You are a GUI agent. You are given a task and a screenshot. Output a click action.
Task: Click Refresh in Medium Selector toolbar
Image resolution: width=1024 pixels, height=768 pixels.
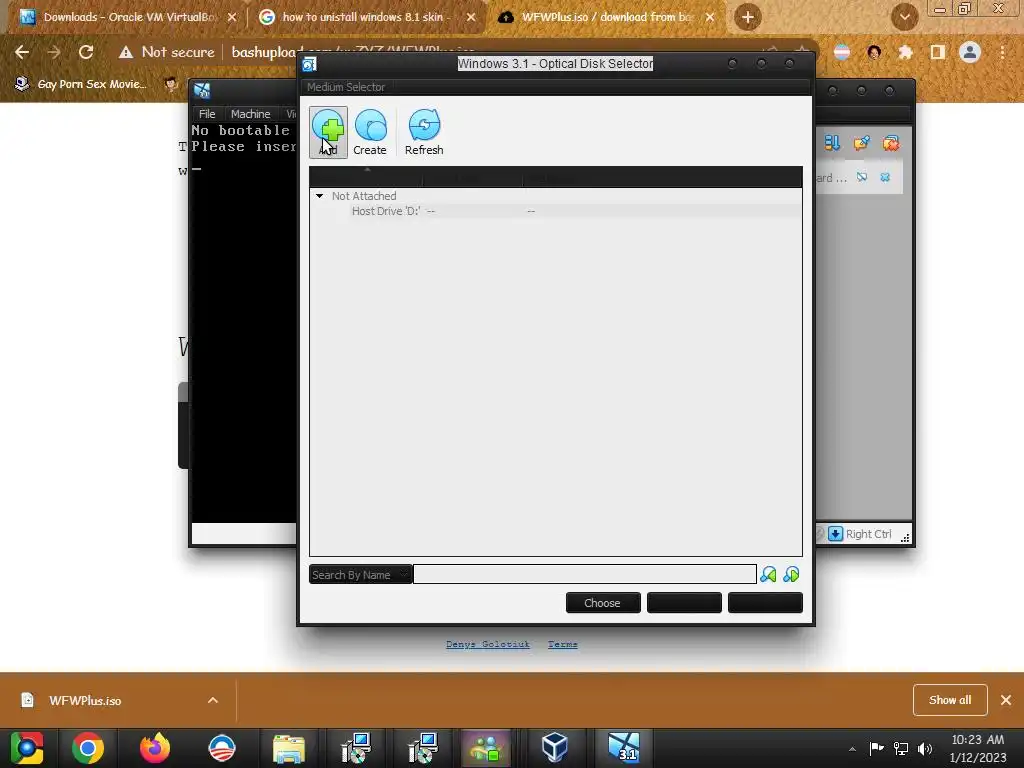point(424,132)
